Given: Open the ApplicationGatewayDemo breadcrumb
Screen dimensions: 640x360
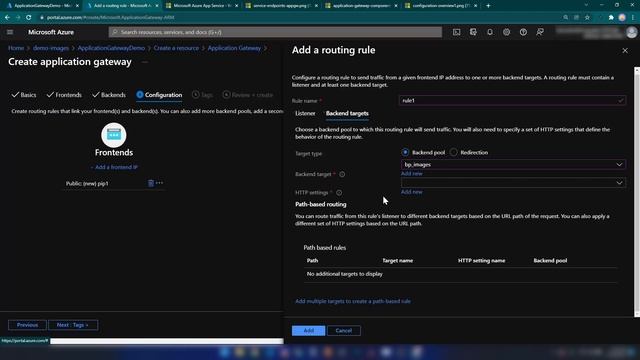Looking at the screenshot, I should pos(111,48).
